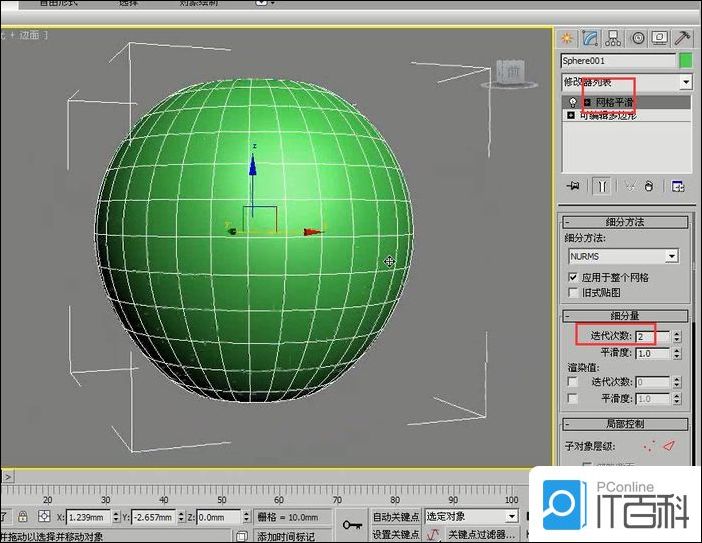Toggle the selection lock padlock icon
This screenshot has height=543, width=702.
(24, 517)
